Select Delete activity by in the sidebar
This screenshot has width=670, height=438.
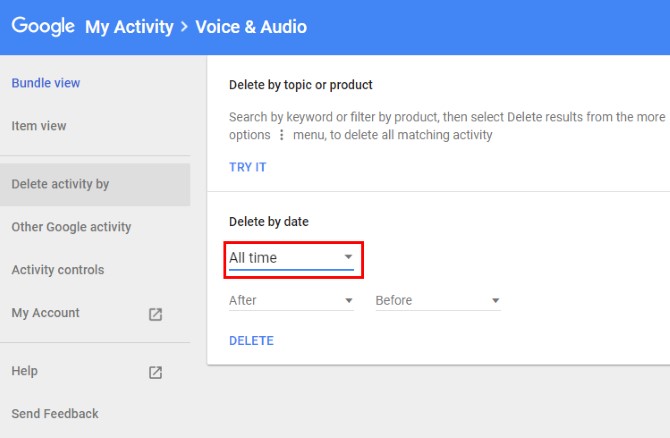60,184
